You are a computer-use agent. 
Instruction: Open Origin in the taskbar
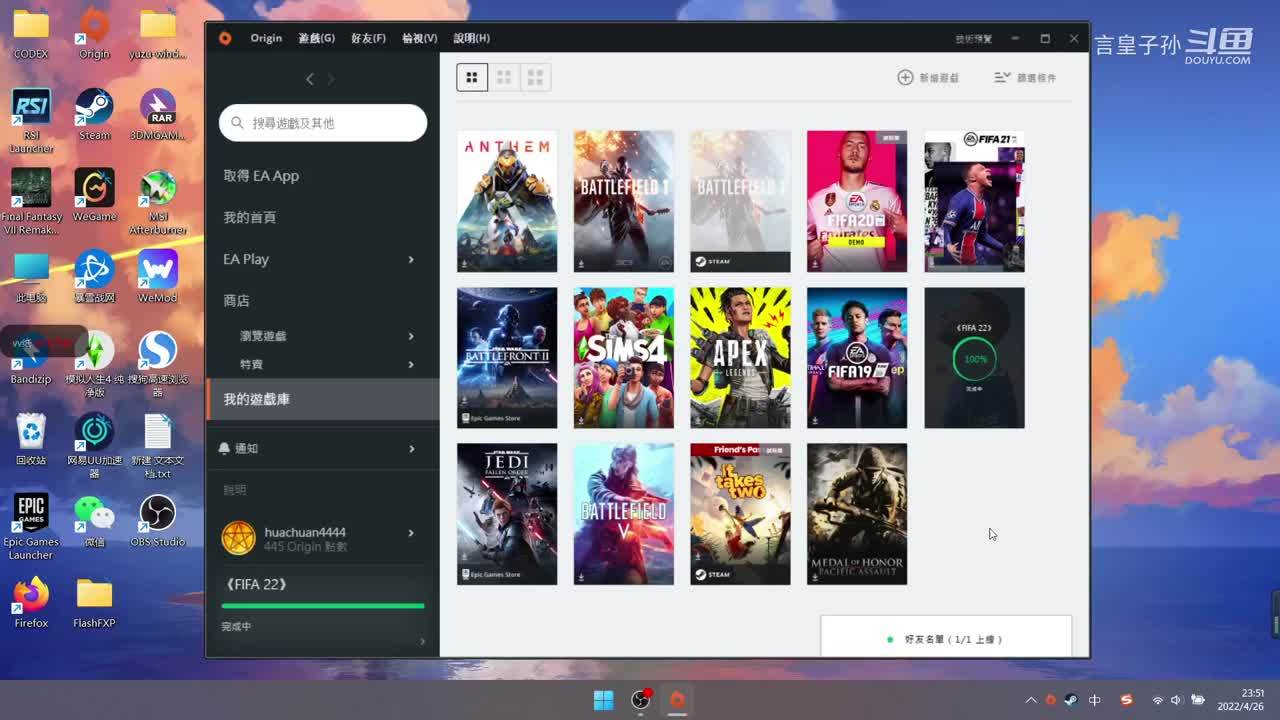[x=677, y=700]
